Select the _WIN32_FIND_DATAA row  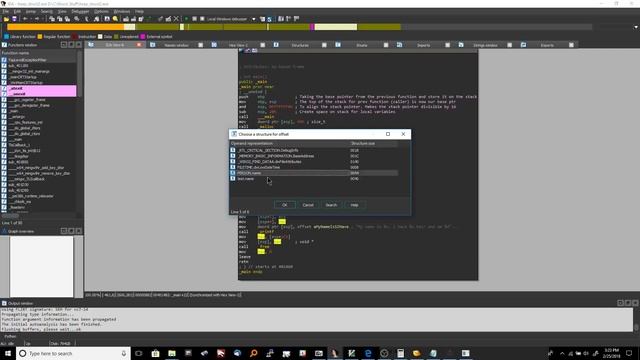[313, 162]
